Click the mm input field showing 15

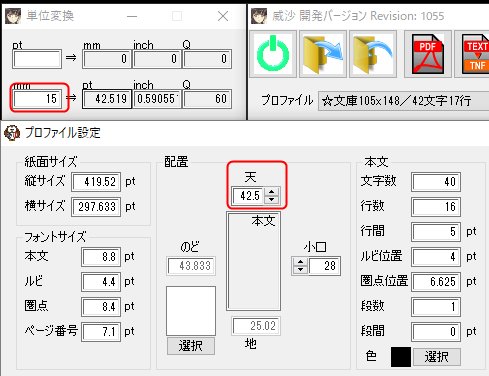[x=37, y=99]
